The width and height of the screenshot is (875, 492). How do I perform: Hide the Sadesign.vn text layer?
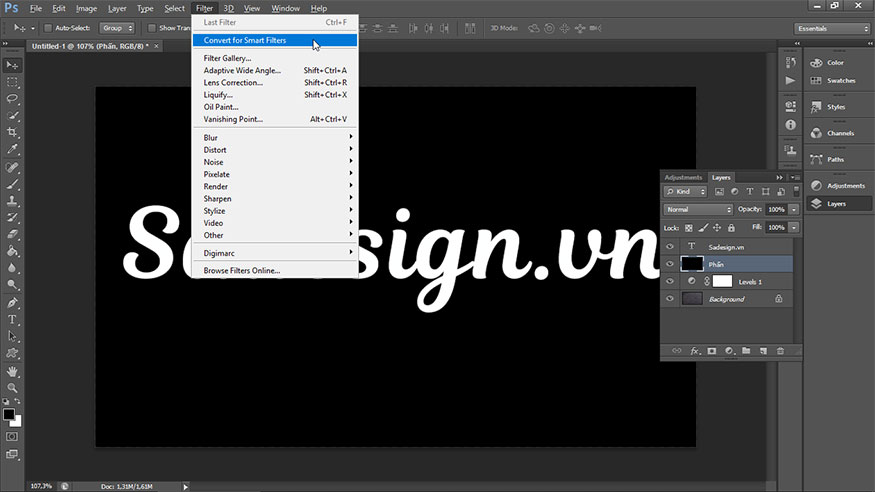[x=670, y=247]
